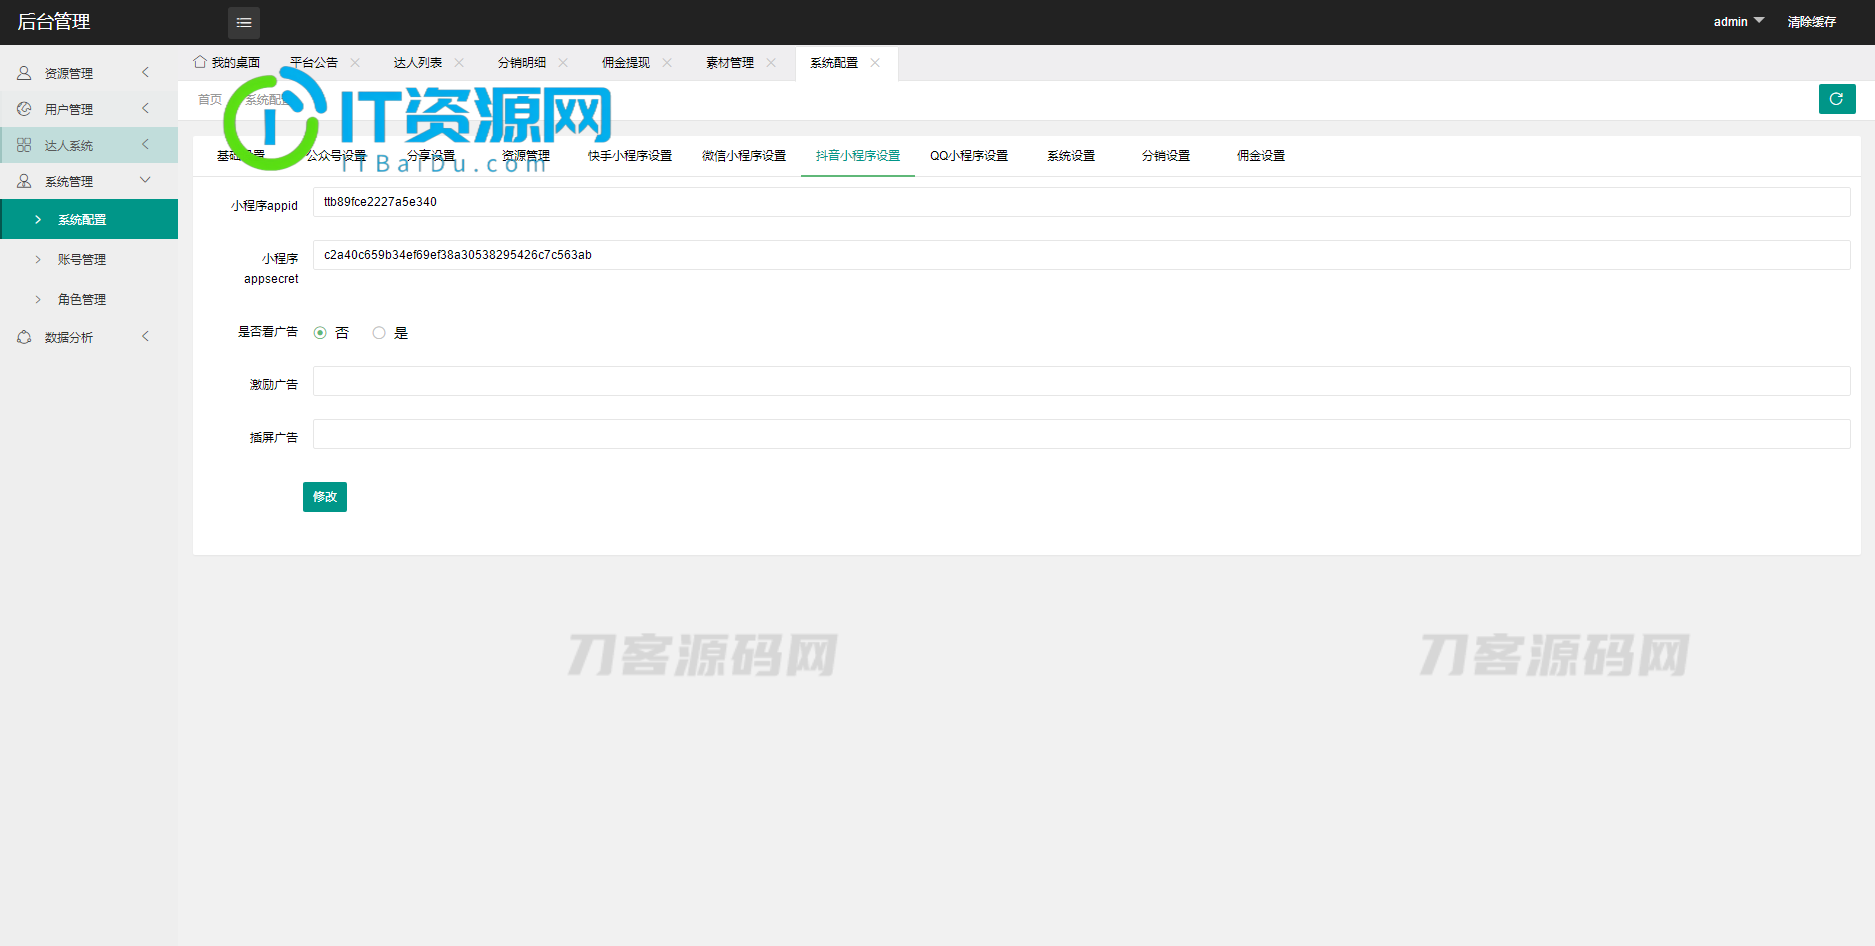
Task: Click the 清除缓存 link
Action: 1812,22
